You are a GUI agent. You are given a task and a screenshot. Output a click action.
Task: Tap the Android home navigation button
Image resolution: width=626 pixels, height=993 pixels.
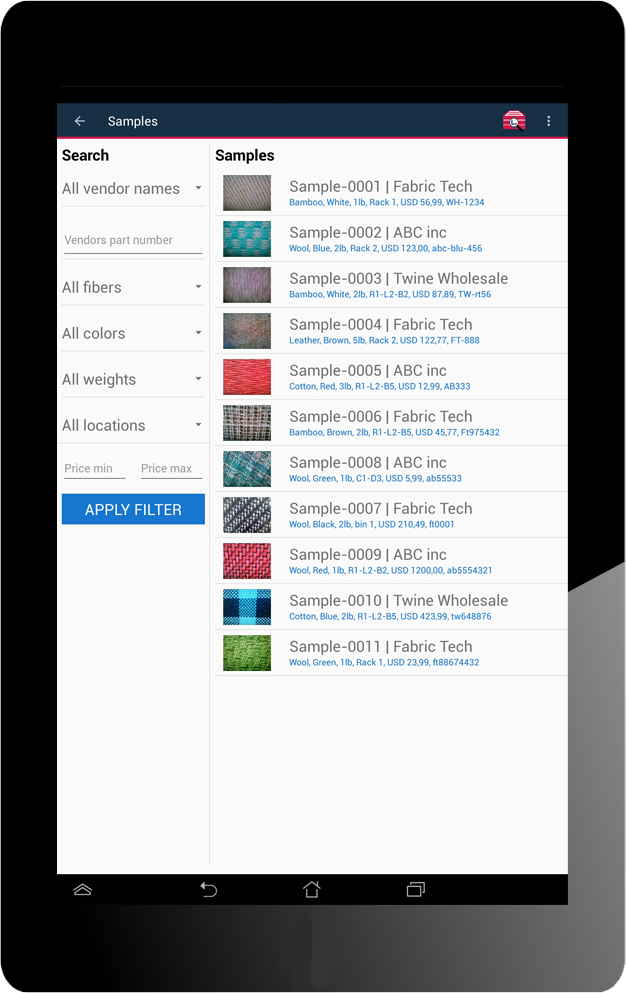(x=312, y=890)
